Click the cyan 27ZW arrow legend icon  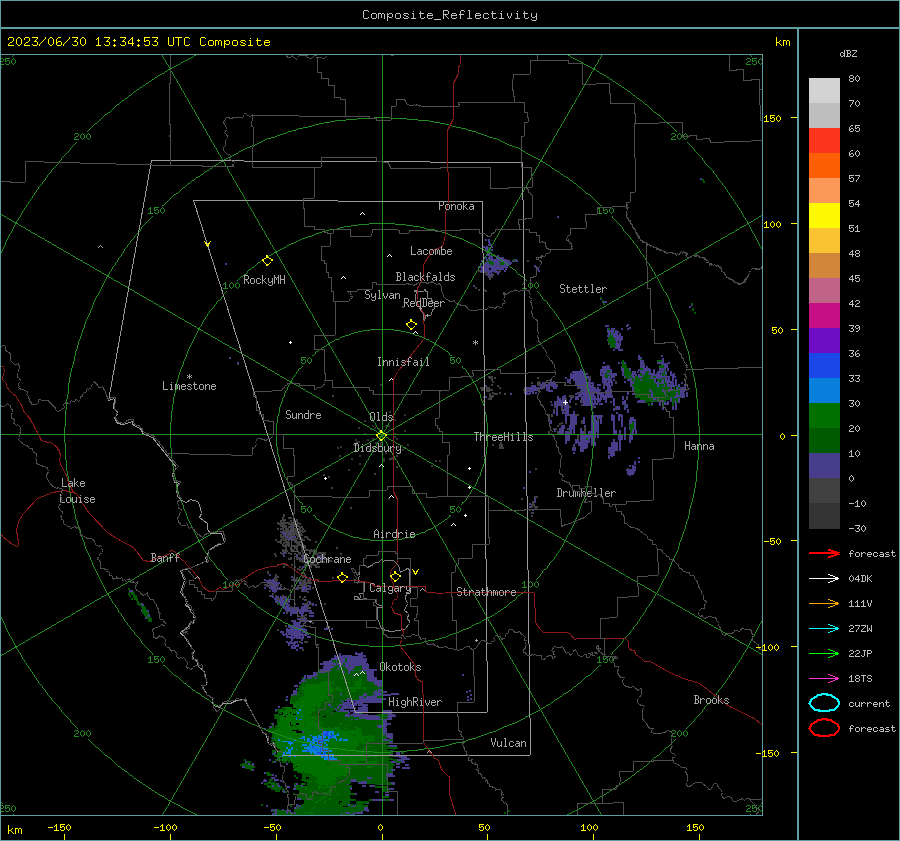click(824, 629)
